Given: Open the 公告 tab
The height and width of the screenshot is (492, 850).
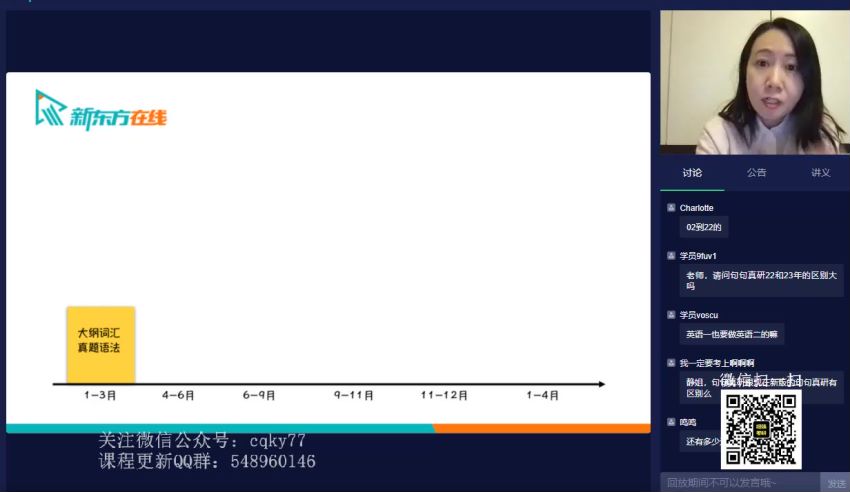Looking at the screenshot, I should (x=756, y=173).
